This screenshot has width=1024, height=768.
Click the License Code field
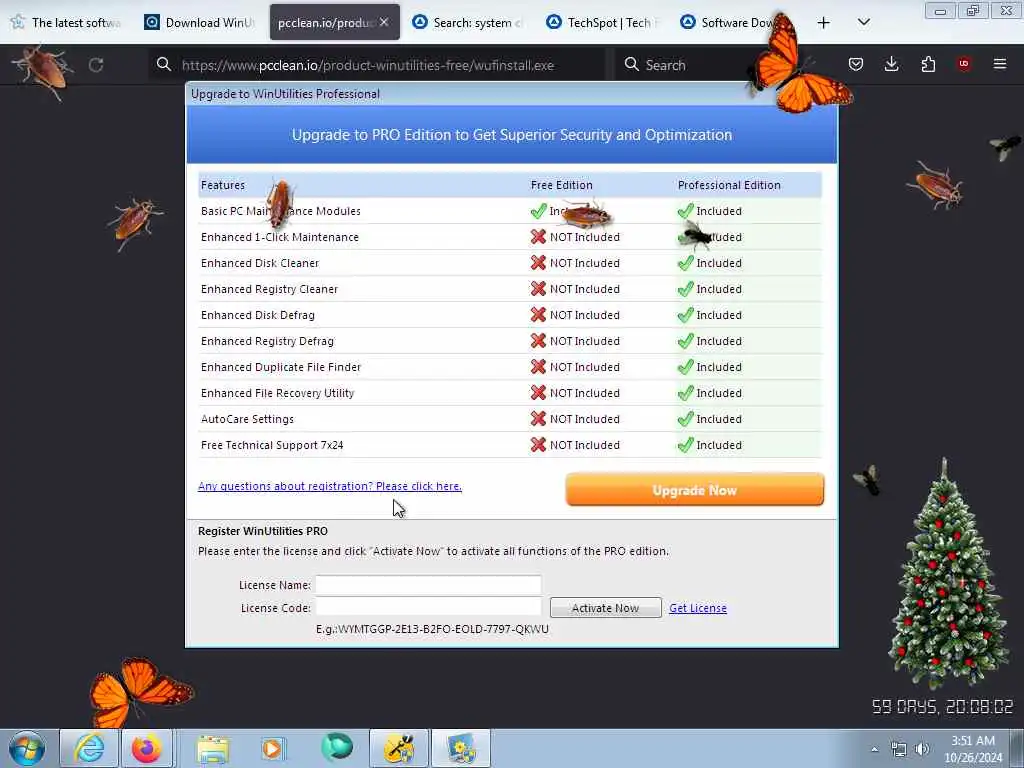tap(428, 607)
